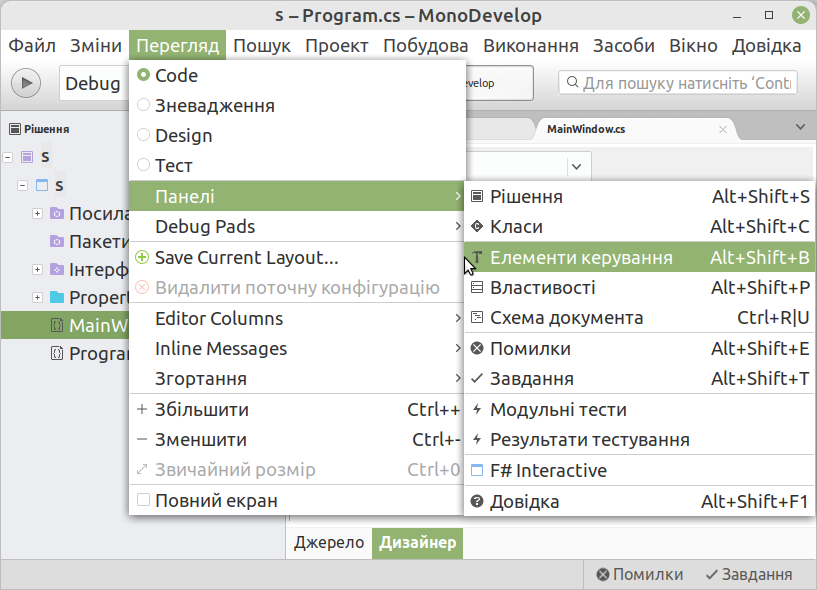Select the Design layout radio button
817x590 pixels.
pyautogui.click(x=143, y=135)
